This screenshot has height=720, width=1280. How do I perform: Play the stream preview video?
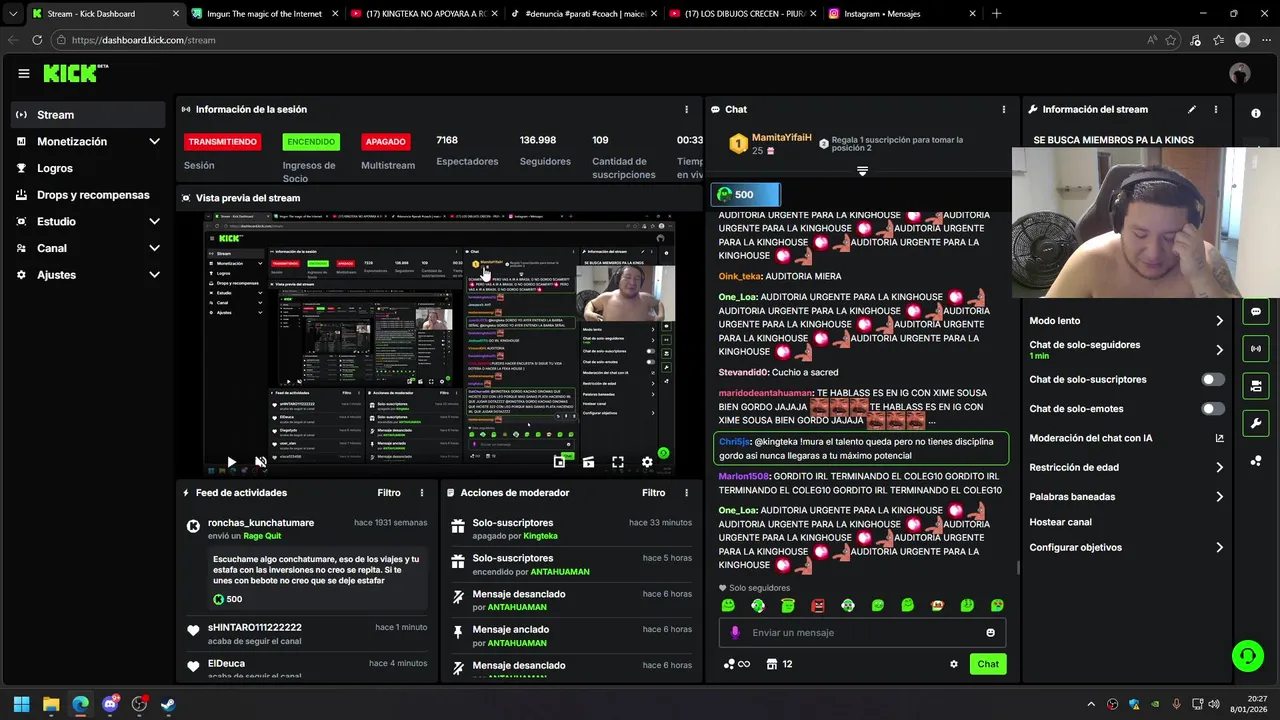(231, 462)
